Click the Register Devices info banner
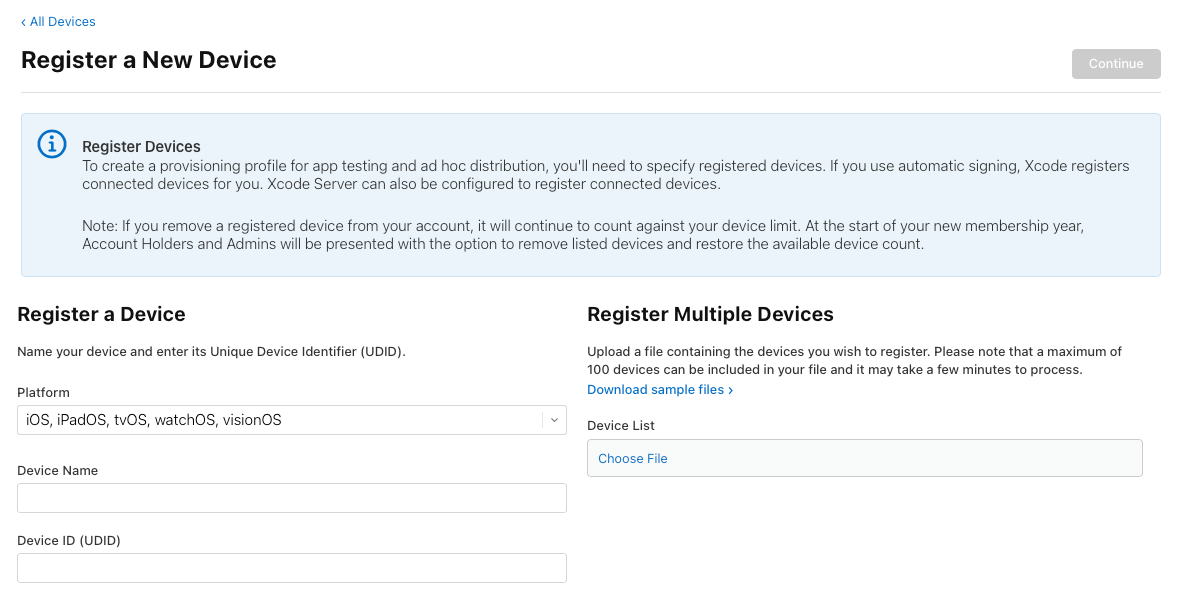The image size is (1191, 599). 590,194
